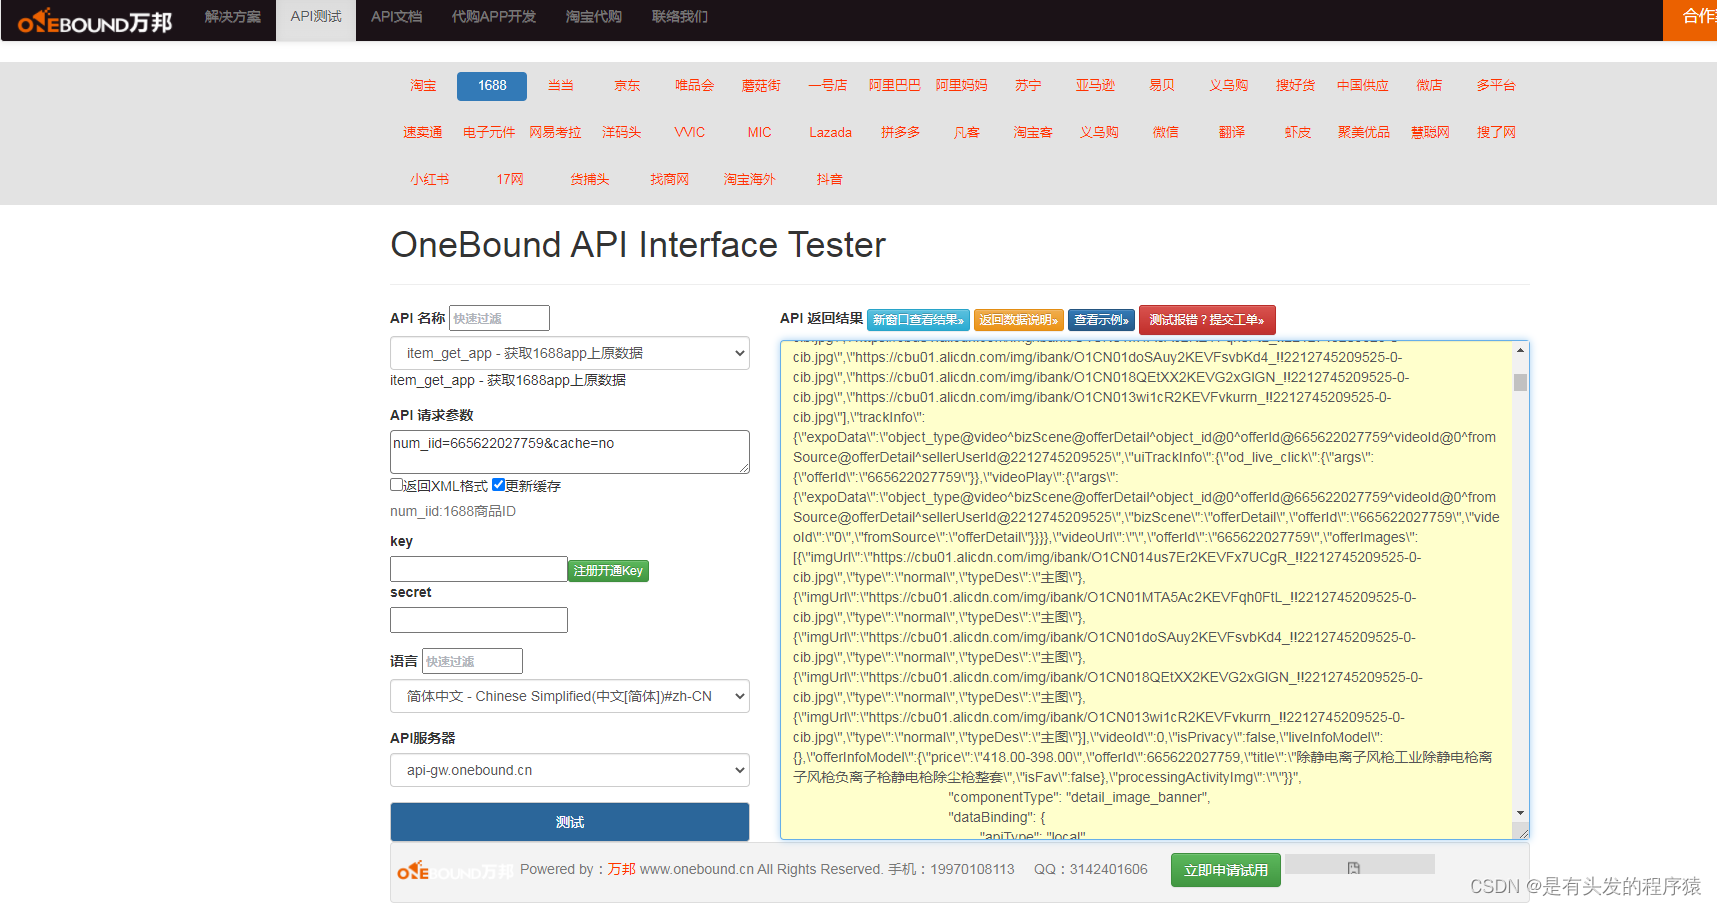Select the Lazada platform link

tap(830, 133)
